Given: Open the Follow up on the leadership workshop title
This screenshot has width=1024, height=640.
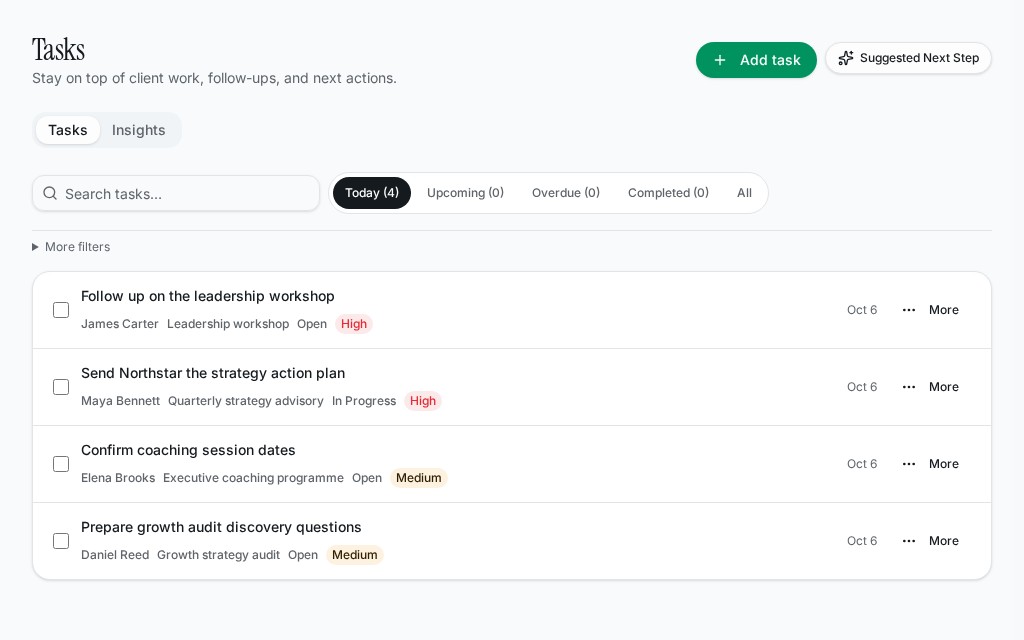Looking at the screenshot, I should coord(208,296).
